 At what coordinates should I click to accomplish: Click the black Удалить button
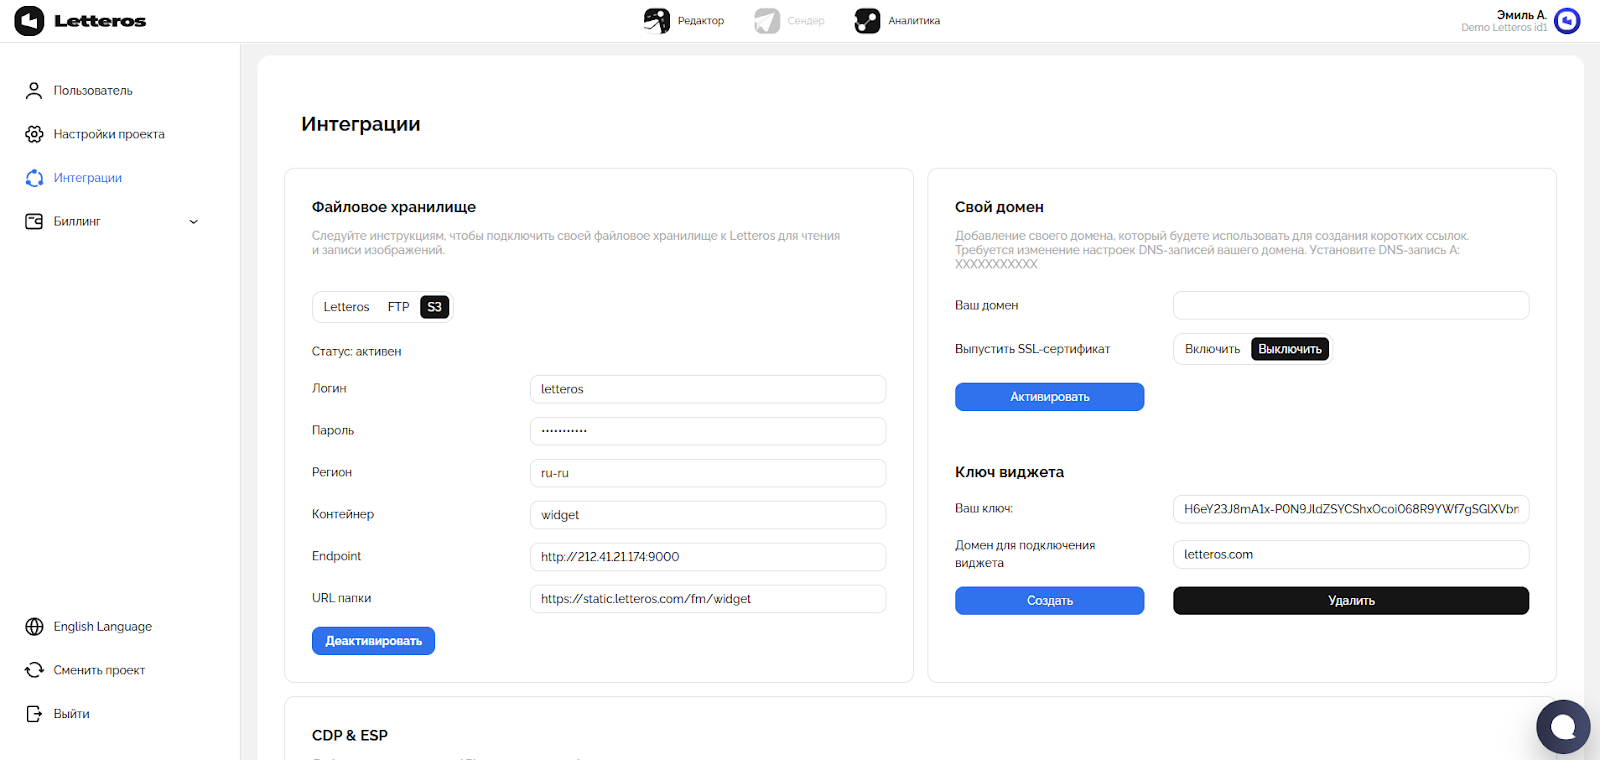[1350, 601]
